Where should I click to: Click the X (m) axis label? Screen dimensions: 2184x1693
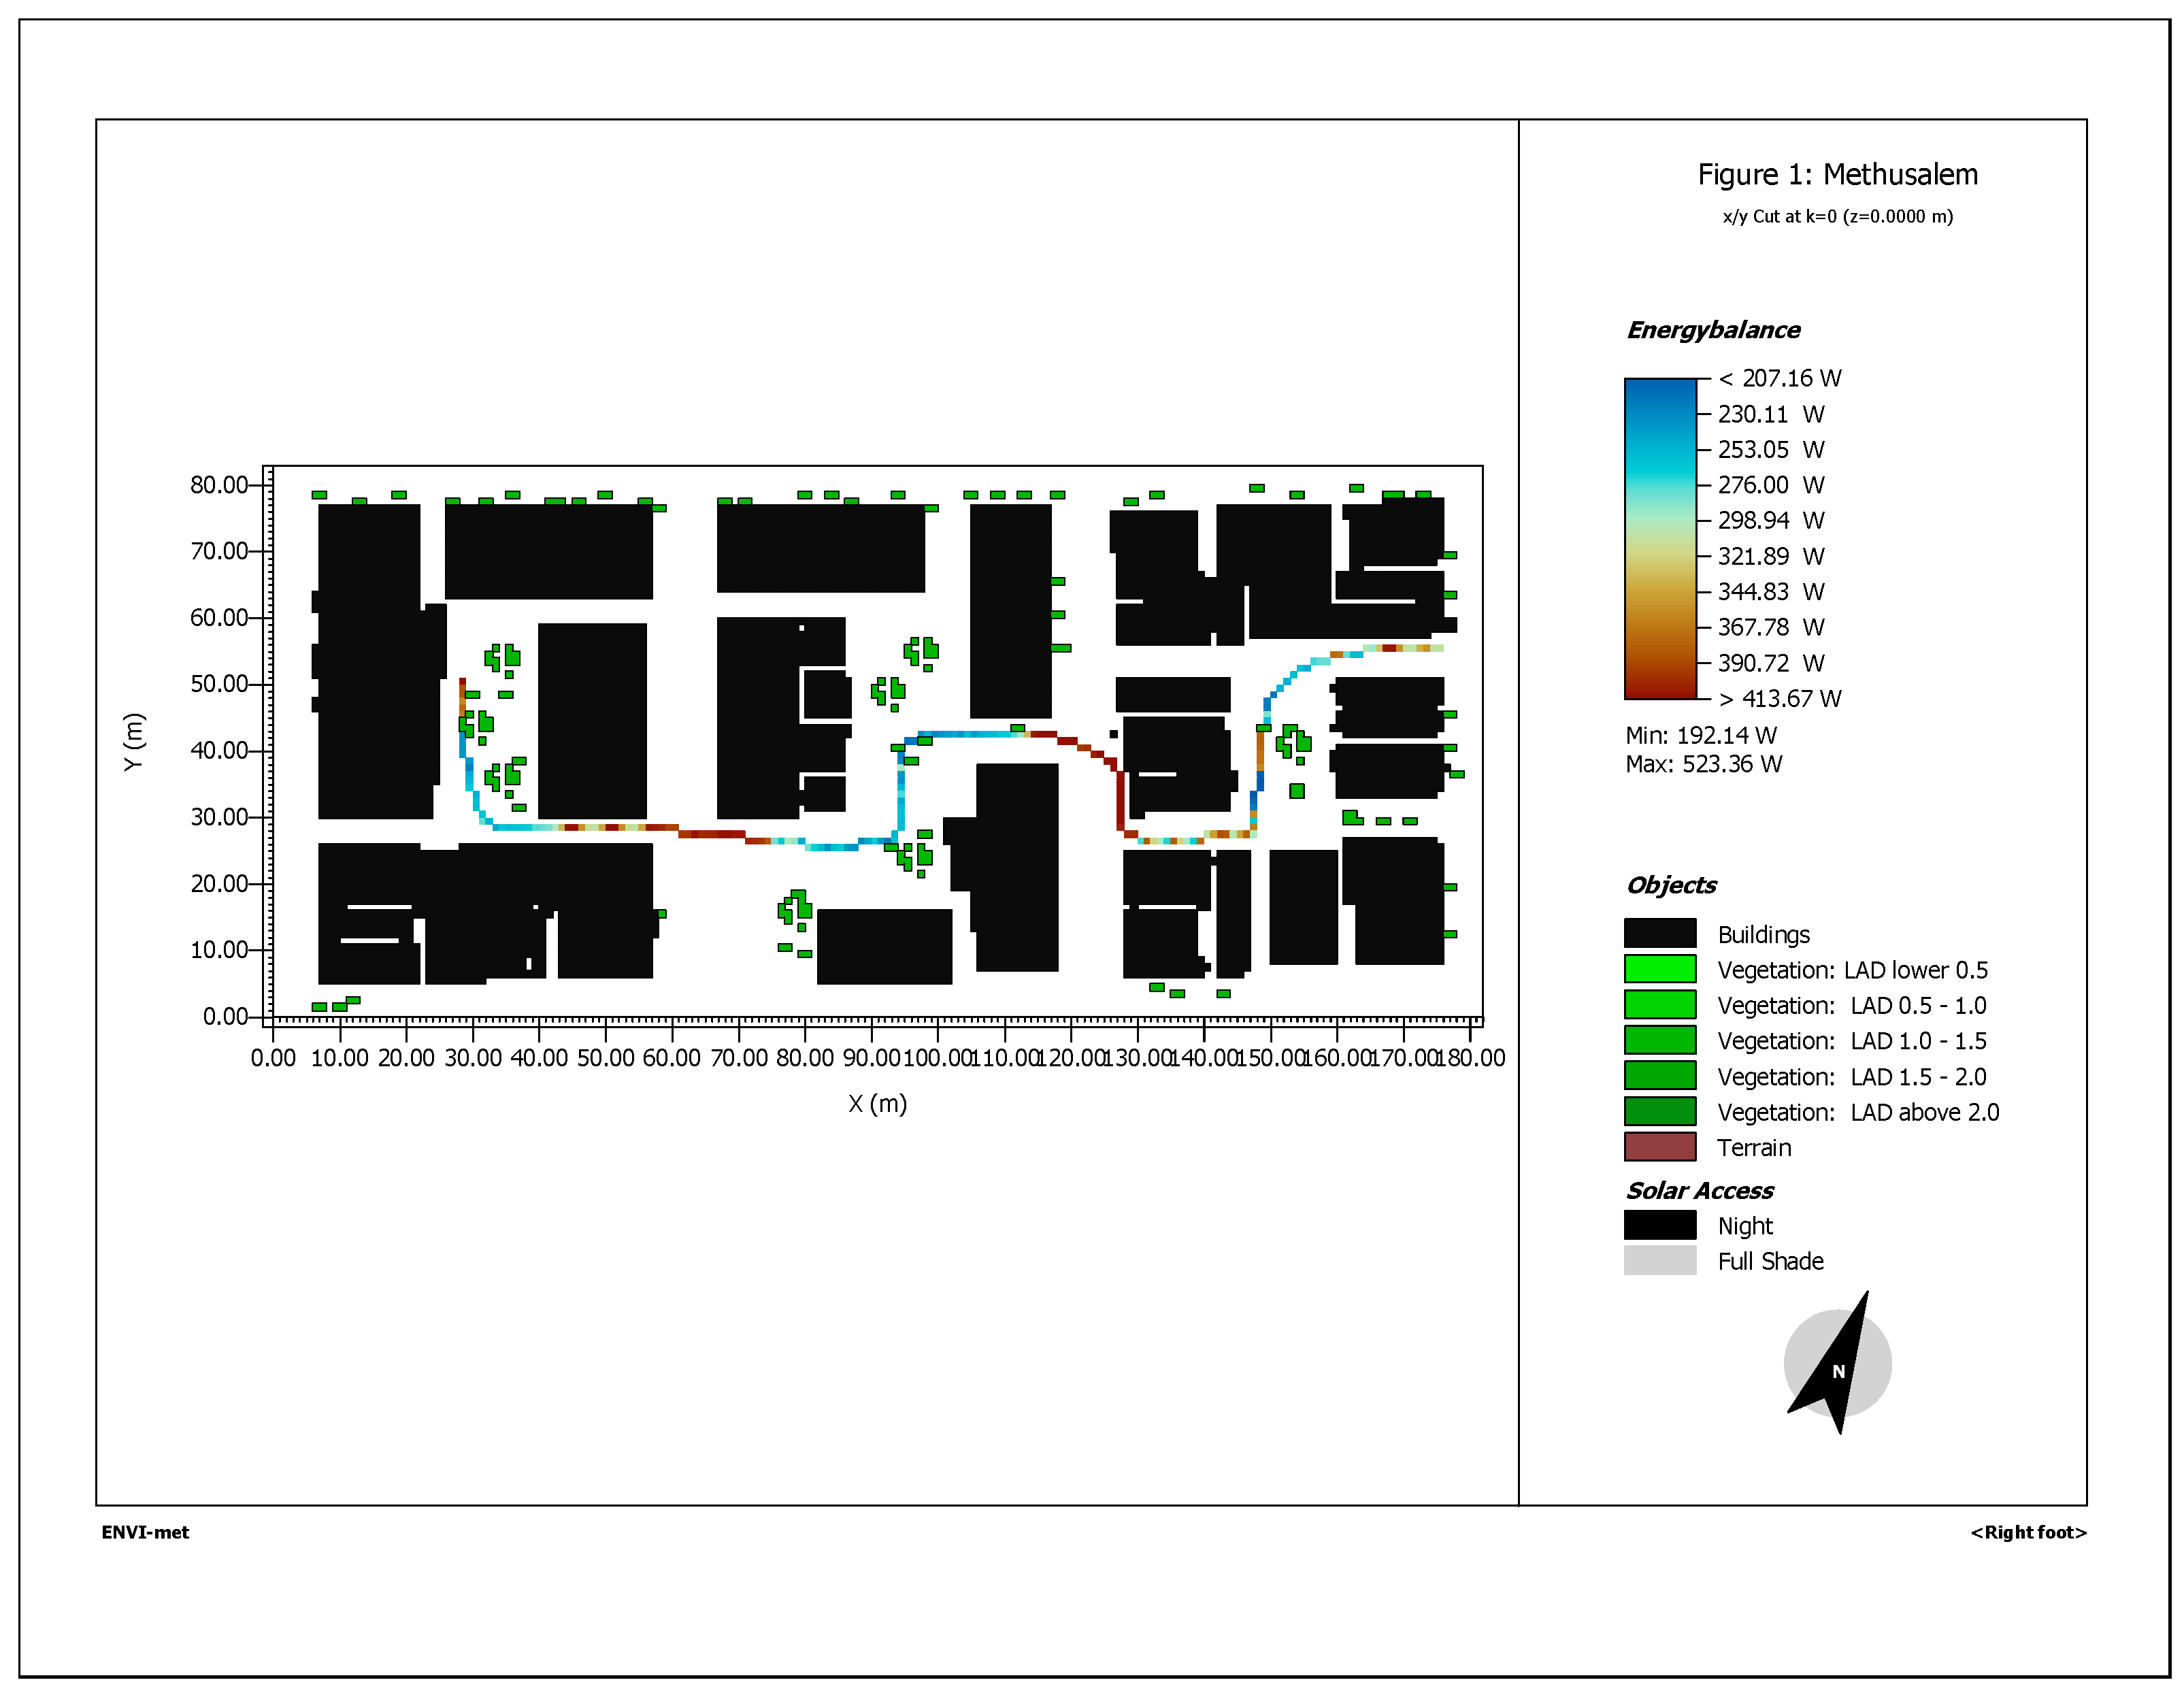point(877,1103)
